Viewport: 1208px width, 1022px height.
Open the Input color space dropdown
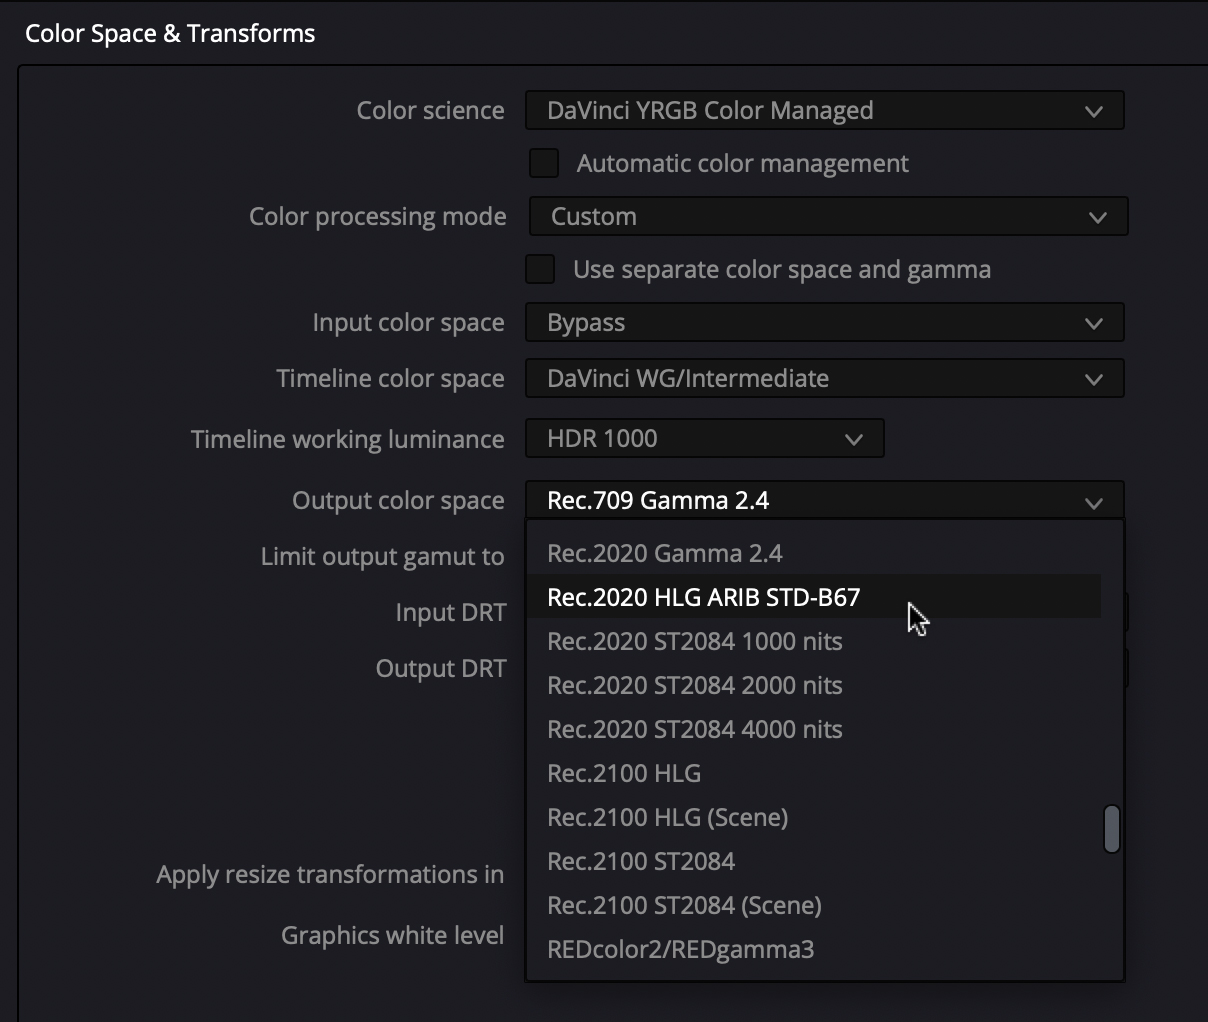[824, 322]
